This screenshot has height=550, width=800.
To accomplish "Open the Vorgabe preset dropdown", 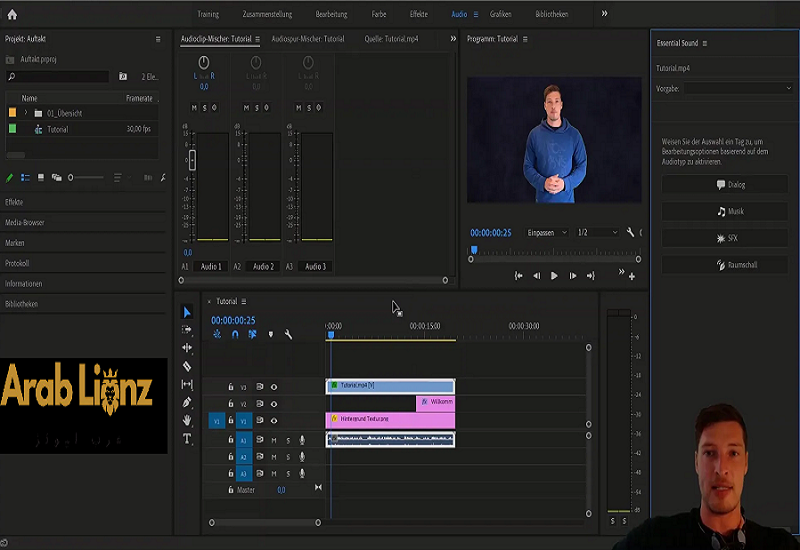I will click(739, 88).
